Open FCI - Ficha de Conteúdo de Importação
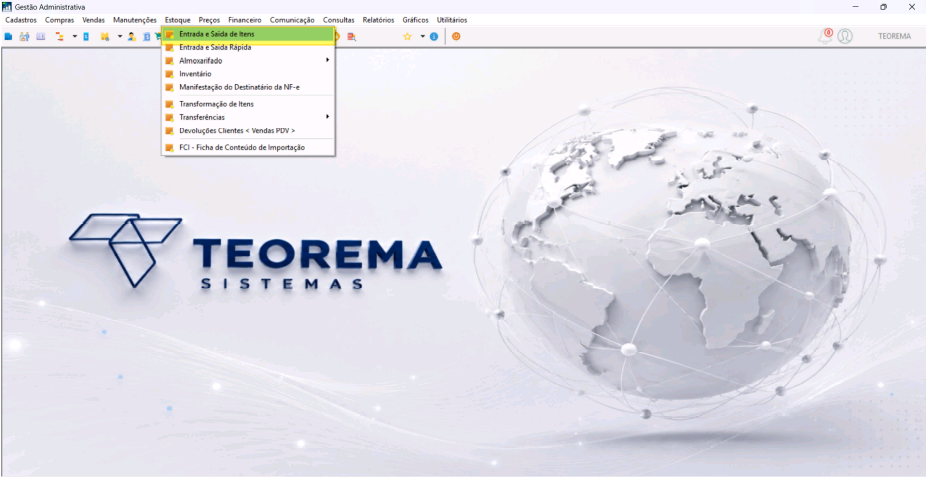The image size is (926, 477). pyautogui.click(x=248, y=148)
